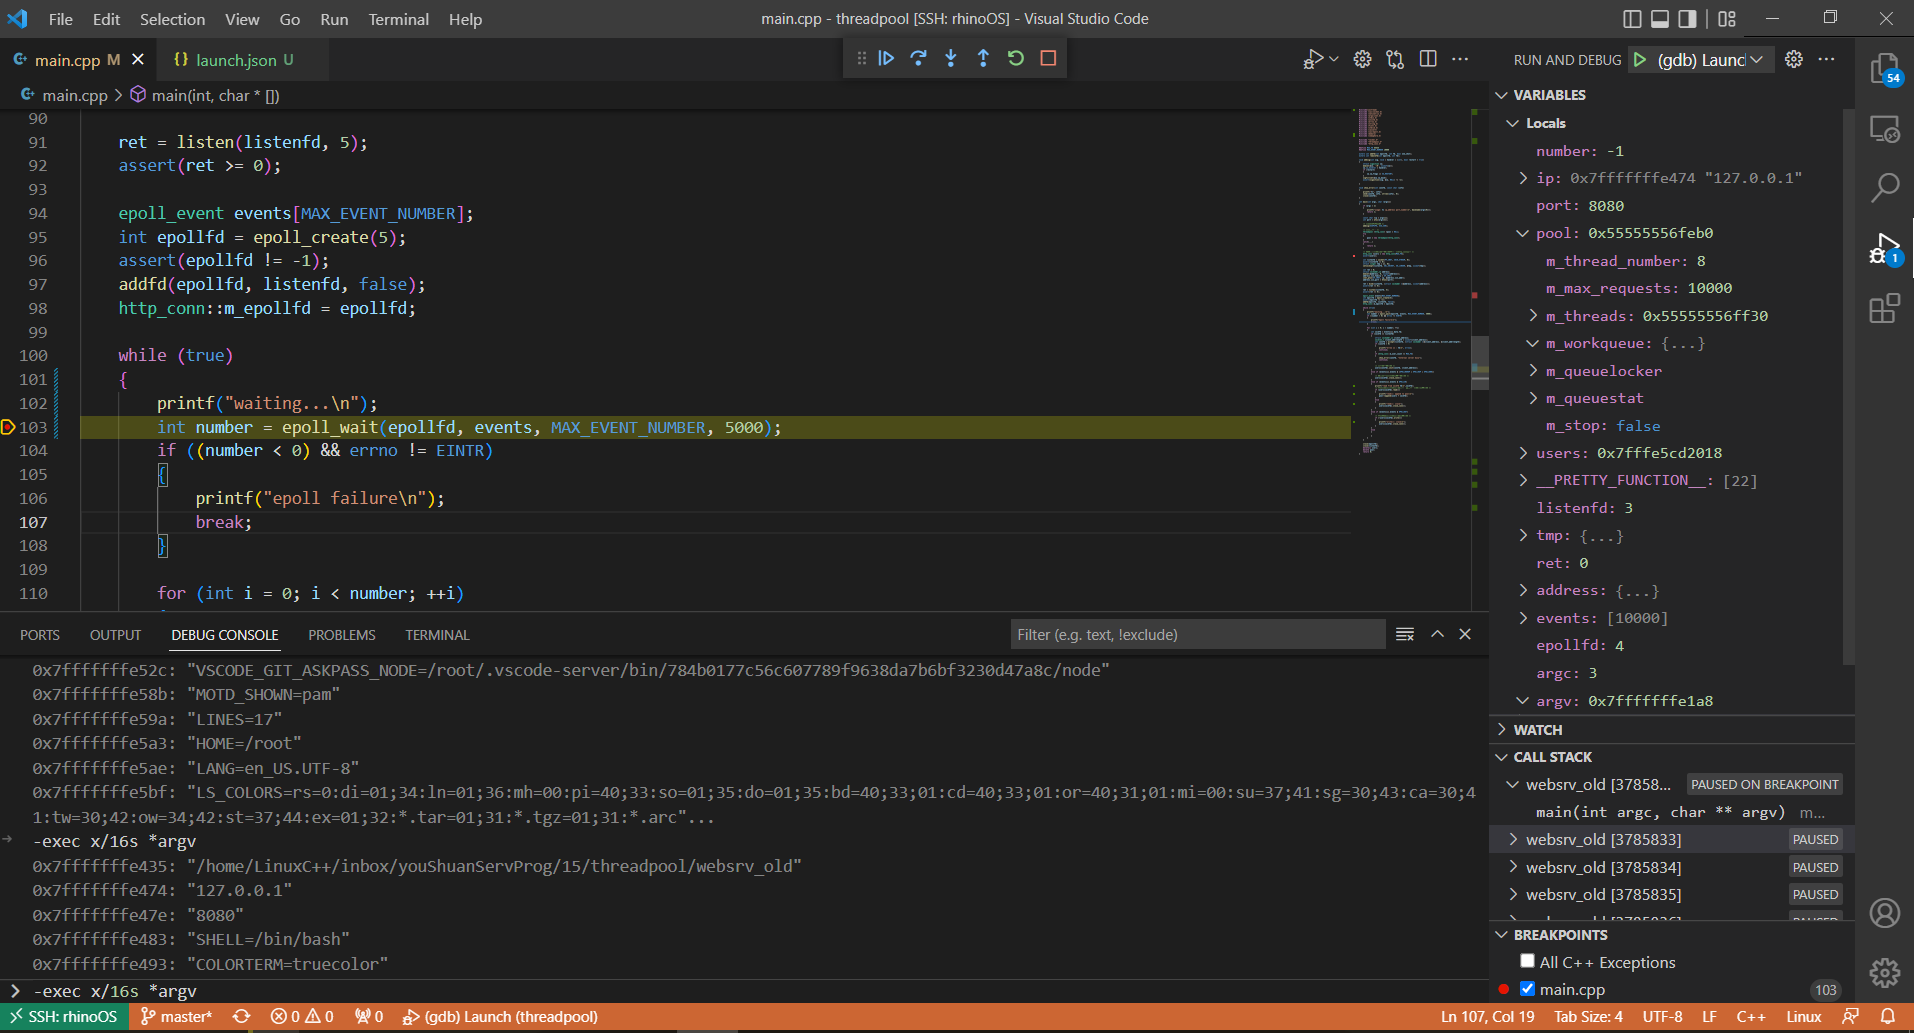Continue debugging with the Continue button

886,59
